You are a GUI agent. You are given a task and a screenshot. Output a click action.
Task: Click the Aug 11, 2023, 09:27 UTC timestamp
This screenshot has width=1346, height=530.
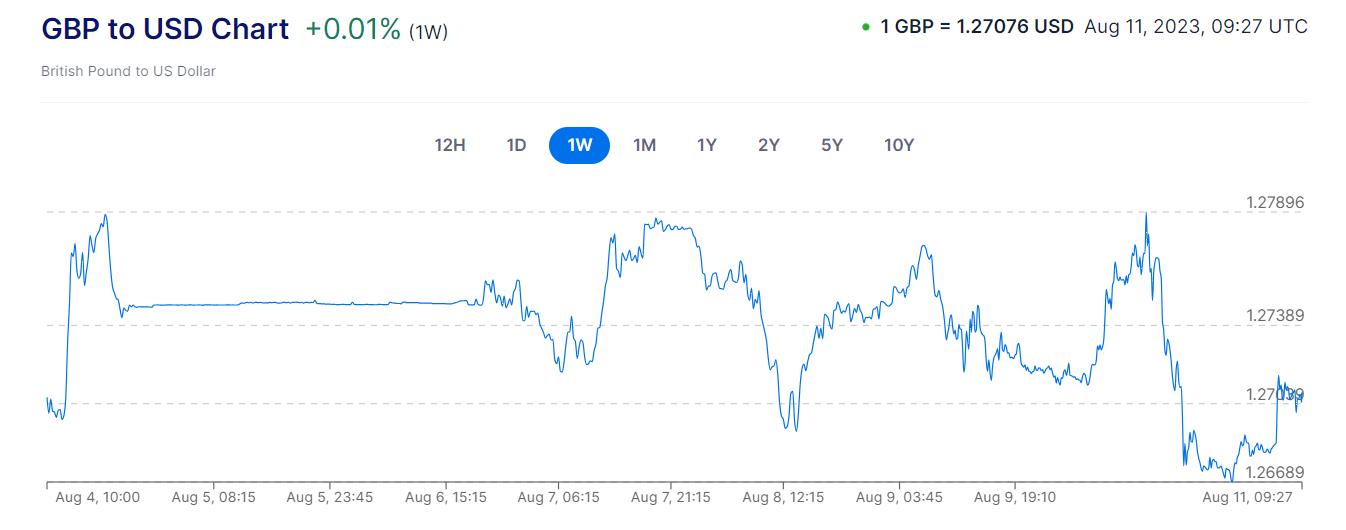point(1195,27)
